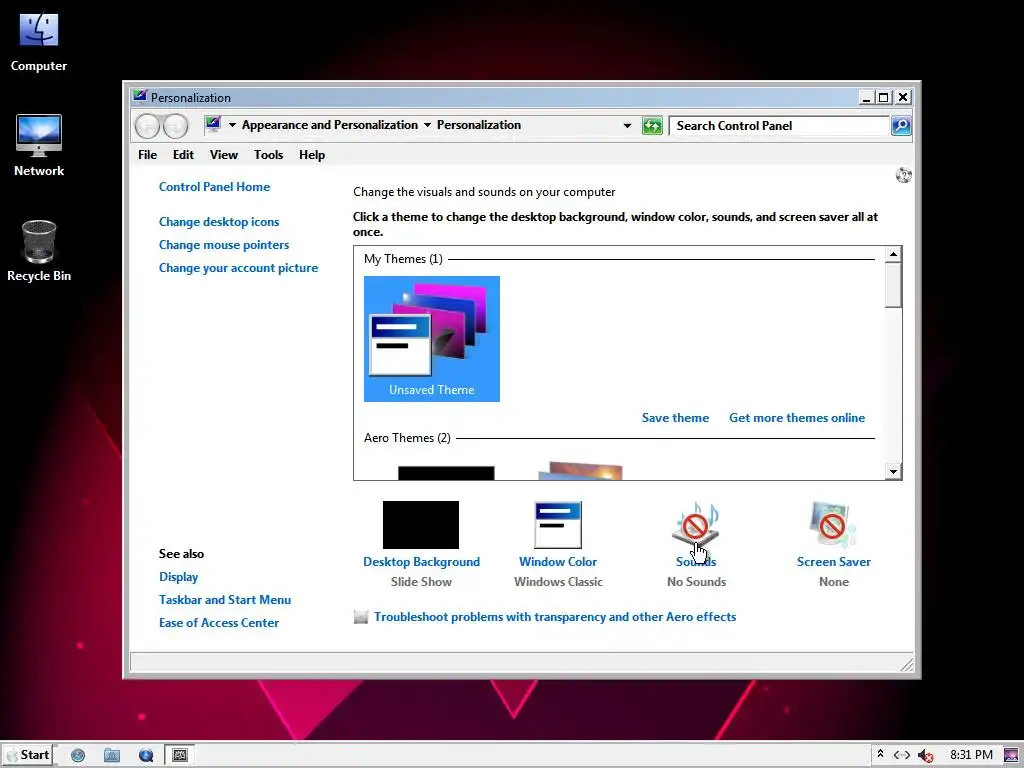Click the Search Control Panel field

780,125
